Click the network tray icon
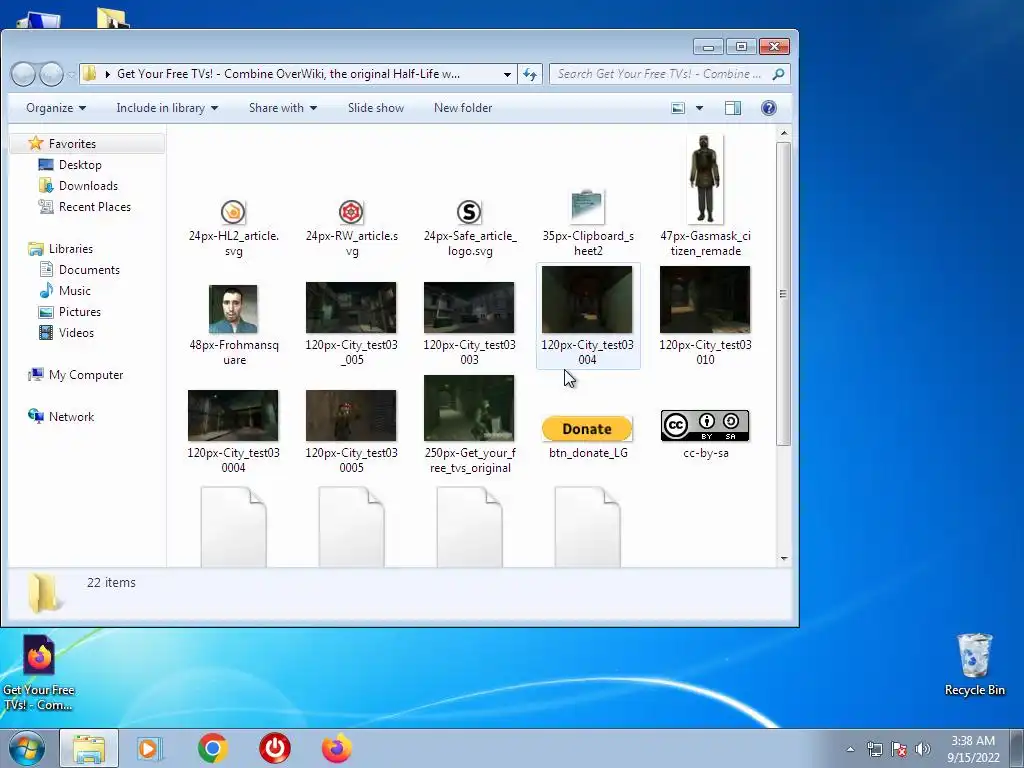This screenshot has width=1024, height=768. pyautogui.click(x=874, y=749)
